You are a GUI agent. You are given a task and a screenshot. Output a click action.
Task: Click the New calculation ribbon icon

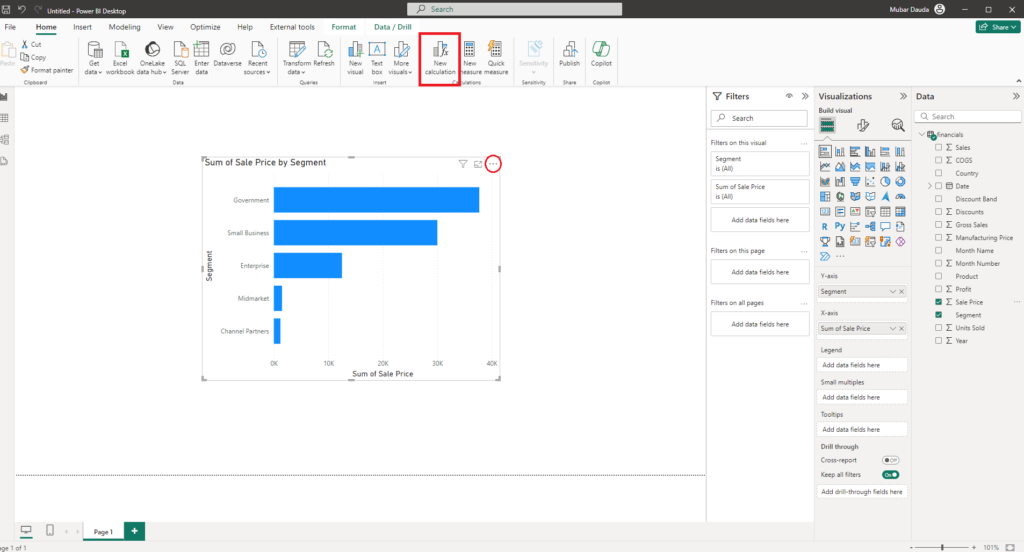440,58
